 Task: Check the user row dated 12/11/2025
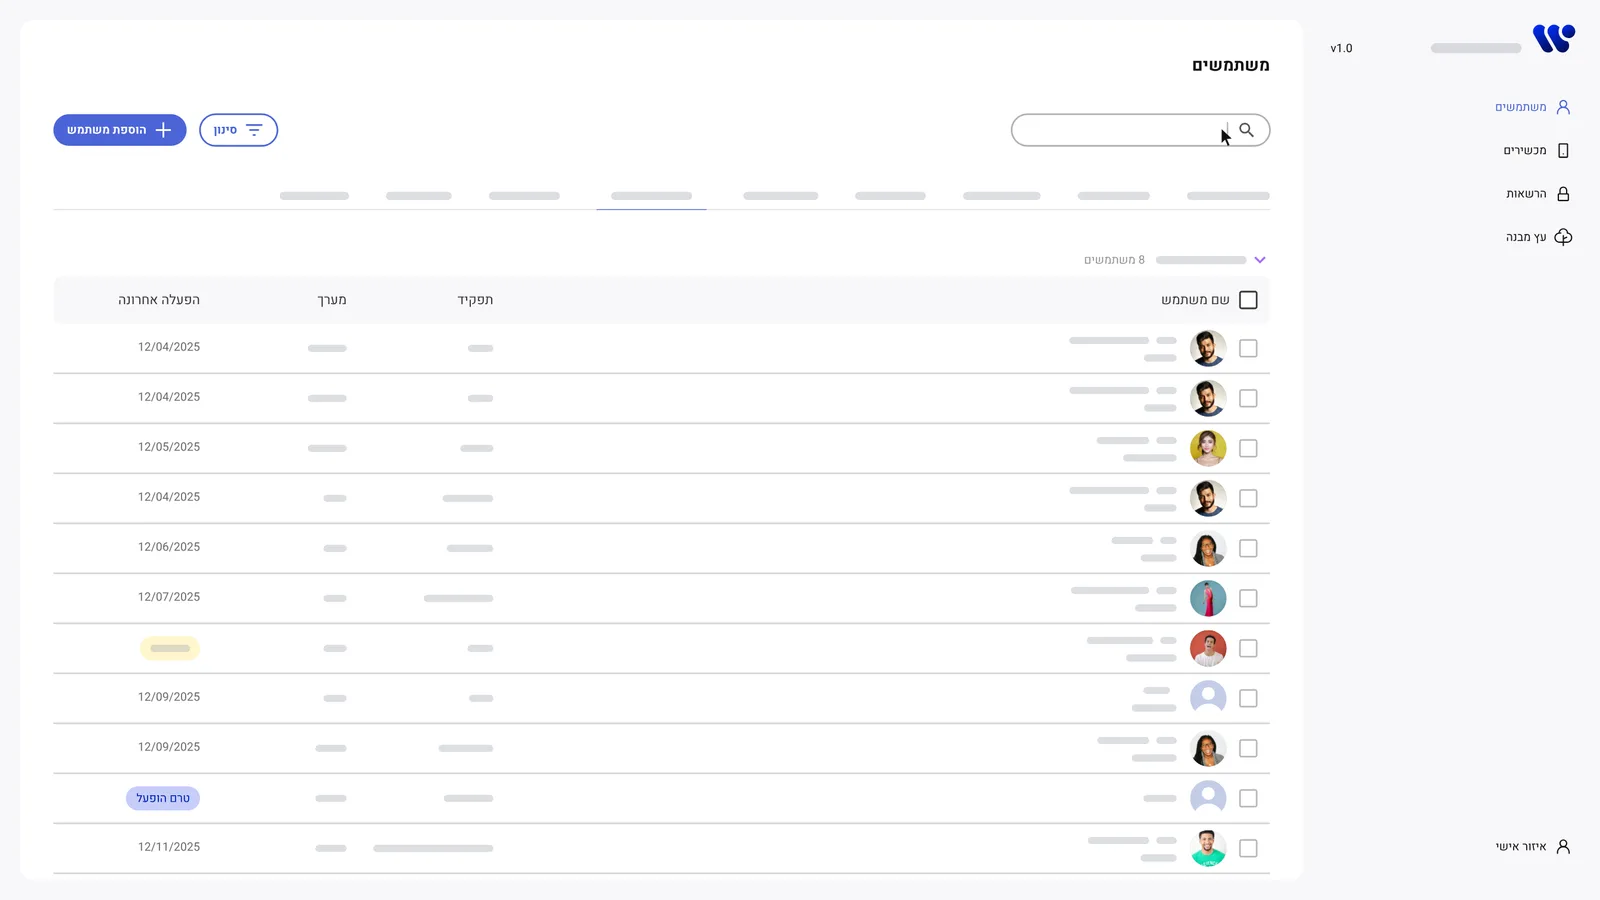pos(1248,848)
